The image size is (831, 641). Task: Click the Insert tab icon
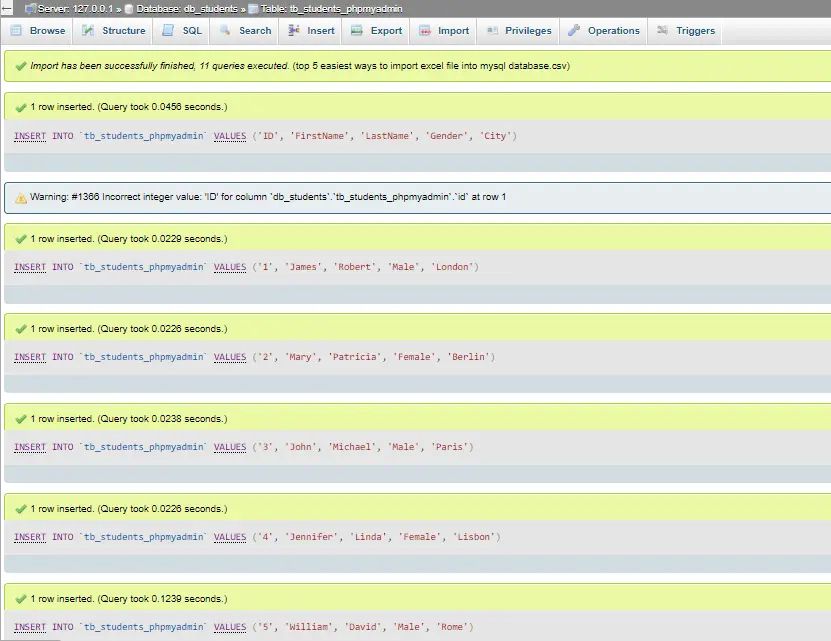pyautogui.click(x=294, y=30)
